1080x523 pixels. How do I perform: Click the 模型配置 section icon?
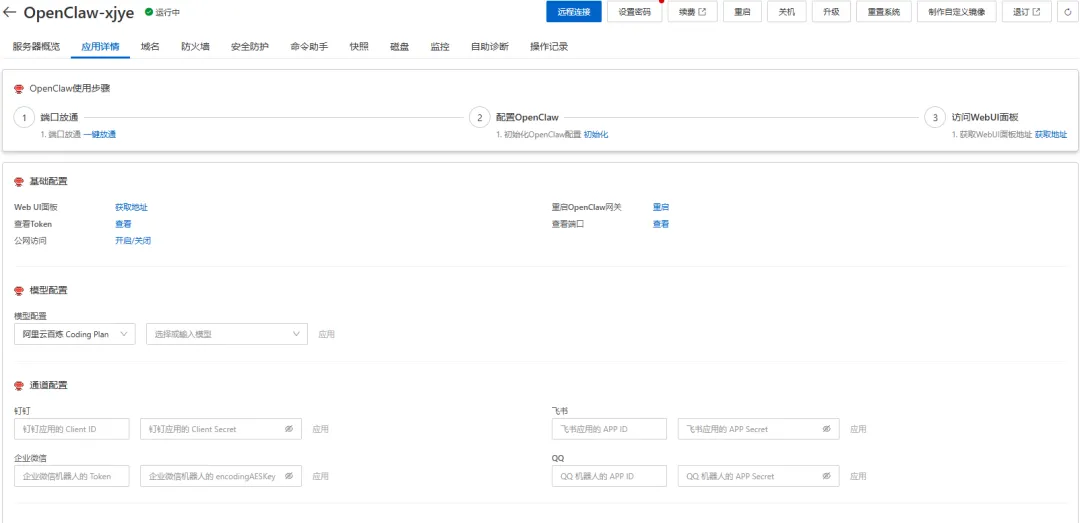click(19, 290)
